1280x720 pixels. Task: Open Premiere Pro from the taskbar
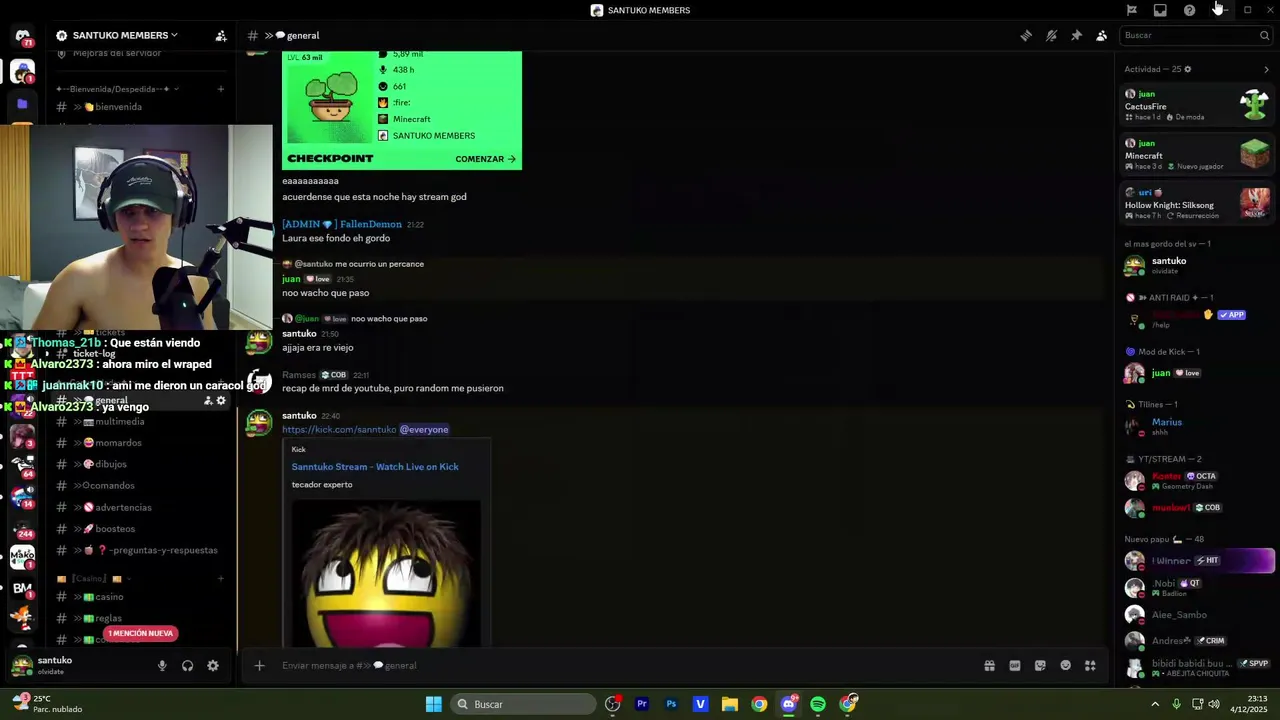tap(642, 704)
